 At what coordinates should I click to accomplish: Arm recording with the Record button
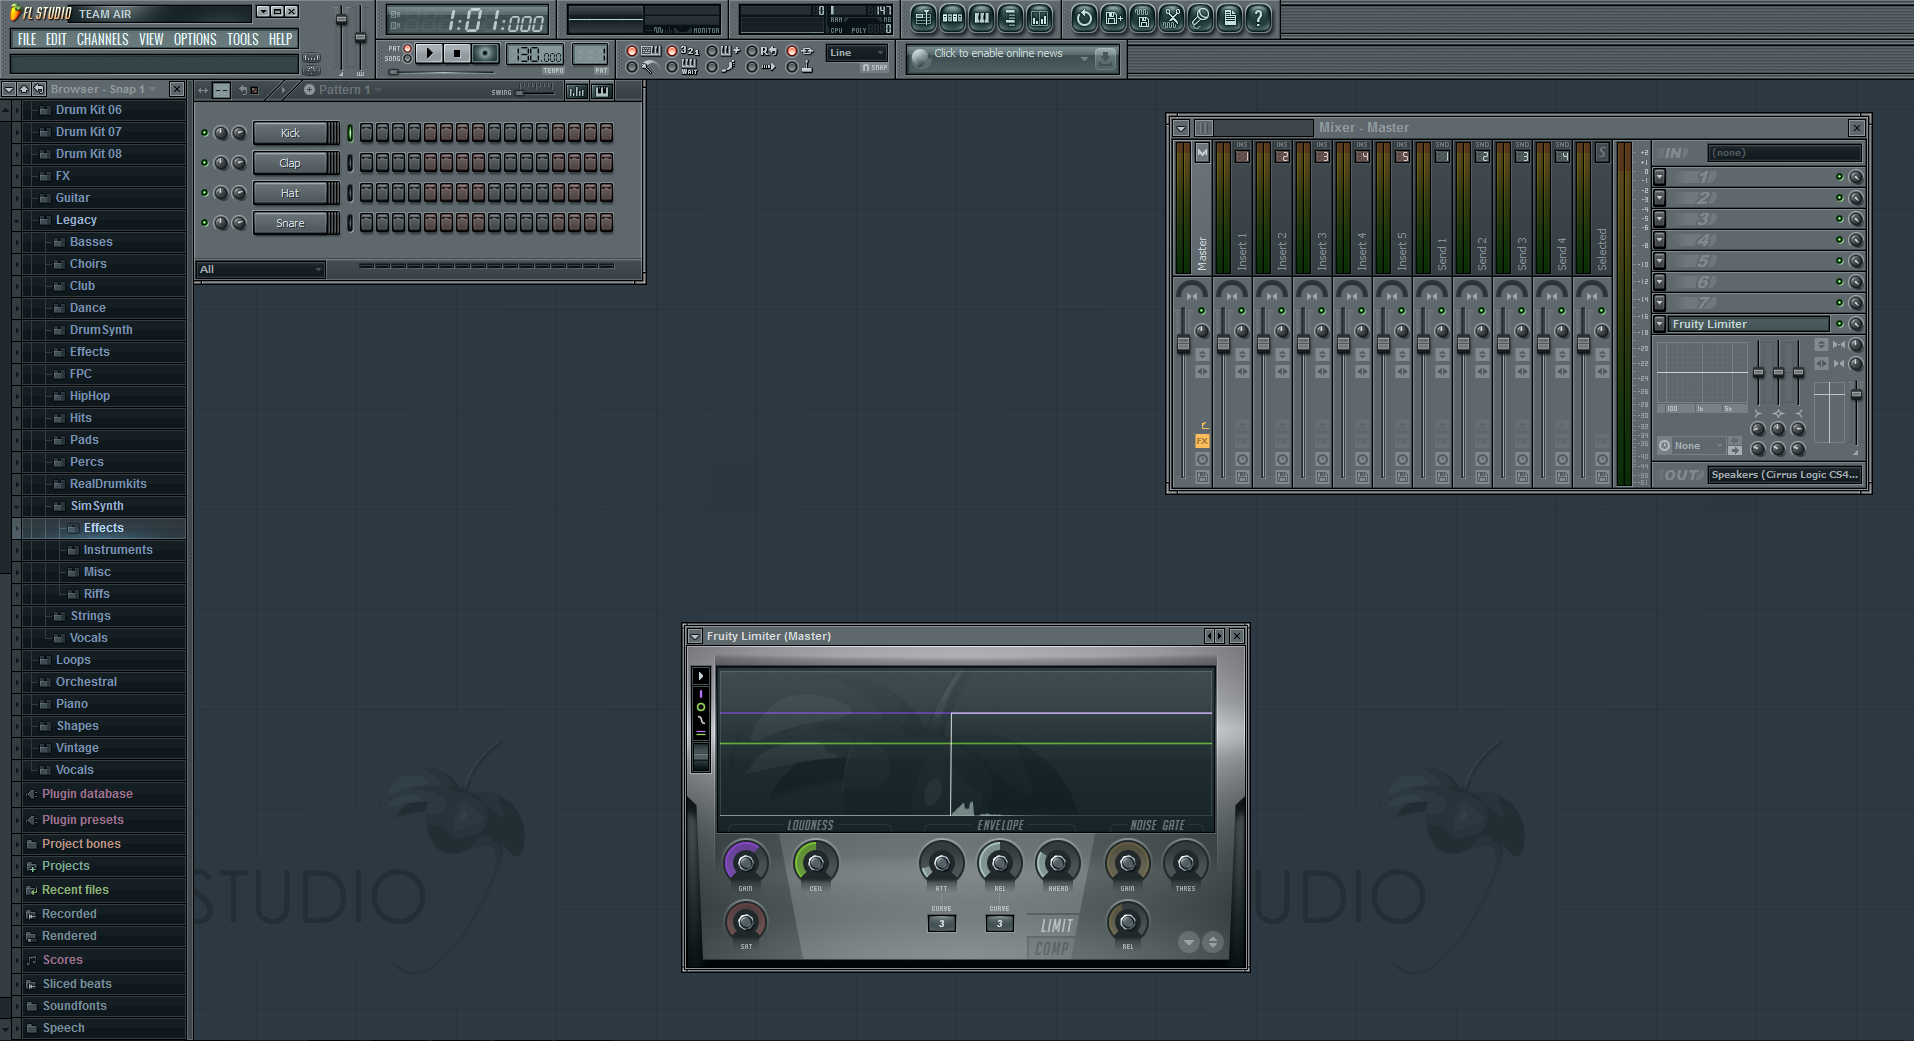(485, 53)
